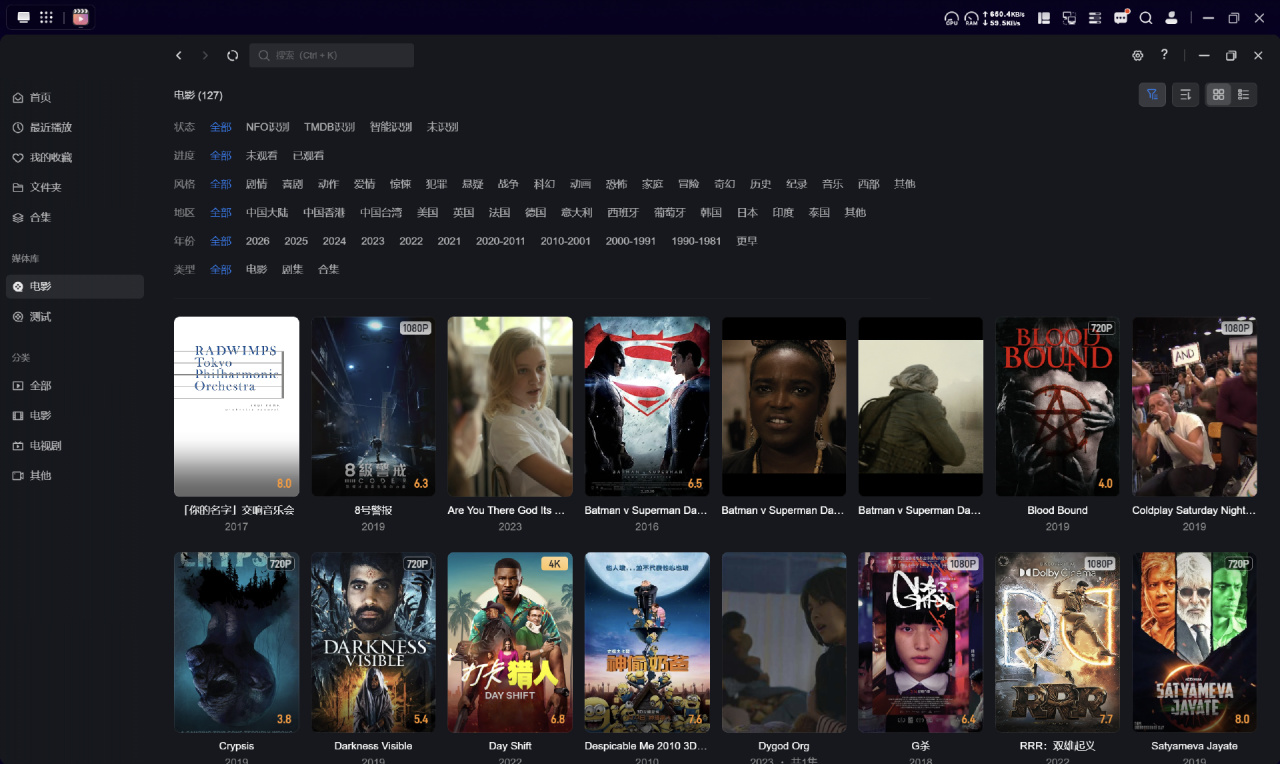
Task: Filter 状态 by TMDB识别
Action: click(x=330, y=127)
